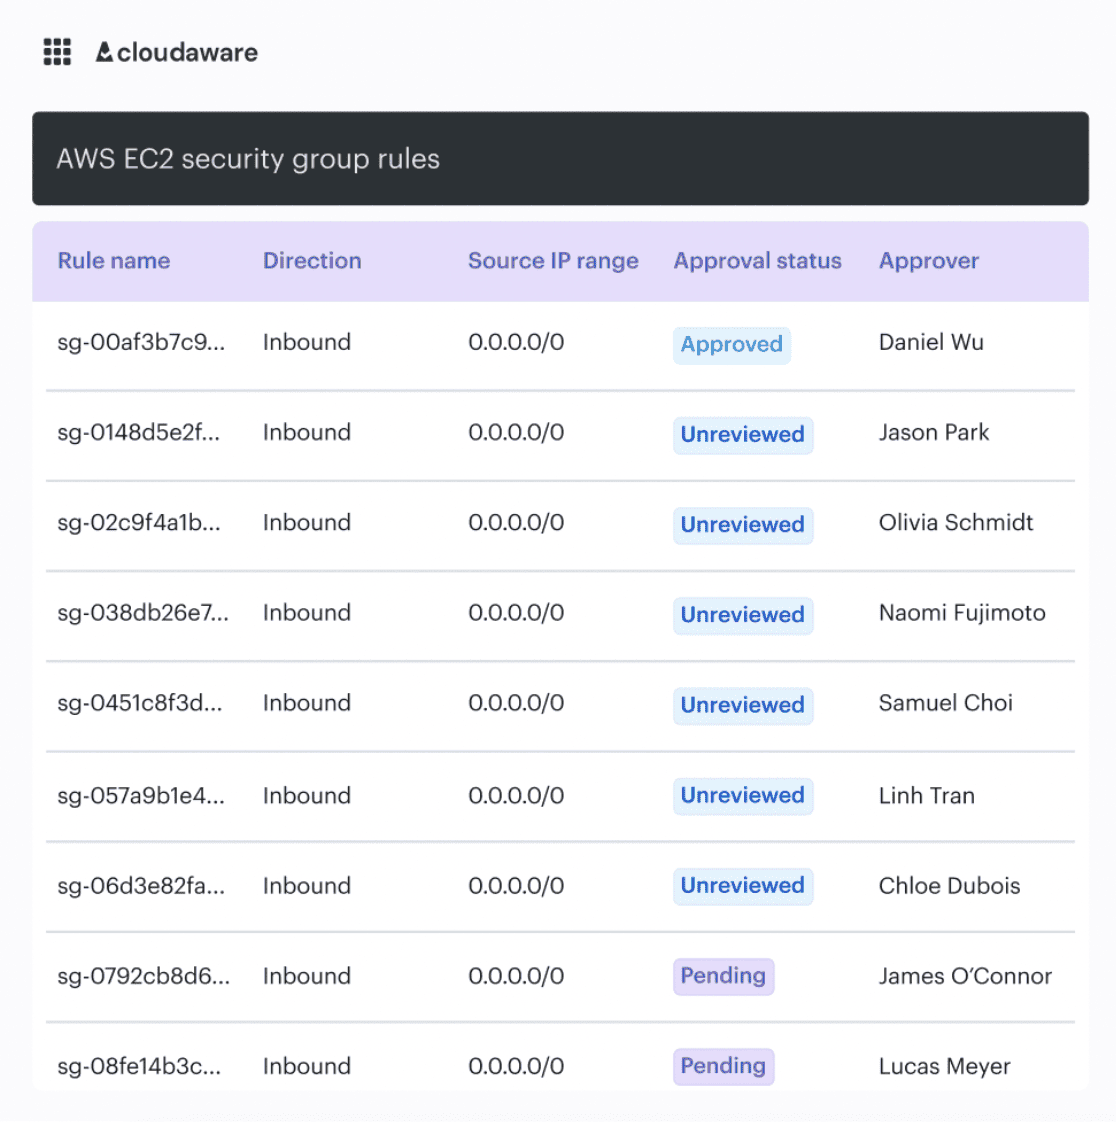The image size is (1116, 1122).
Task: Click the Cloudaware logo
Action: (x=177, y=52)
